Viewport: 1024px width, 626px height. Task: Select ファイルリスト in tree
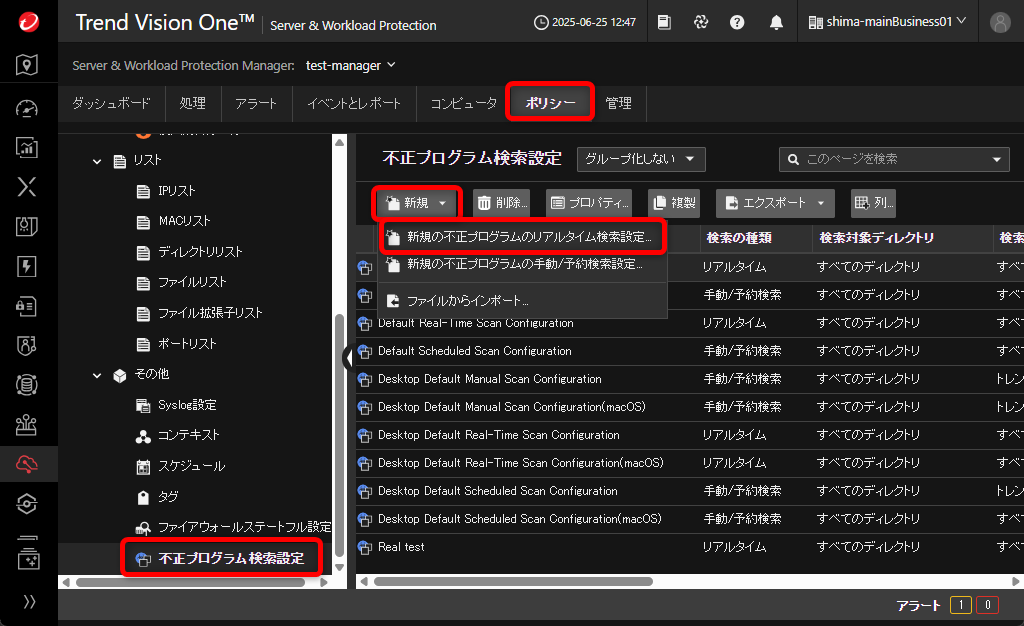click(x=192, y=282)
